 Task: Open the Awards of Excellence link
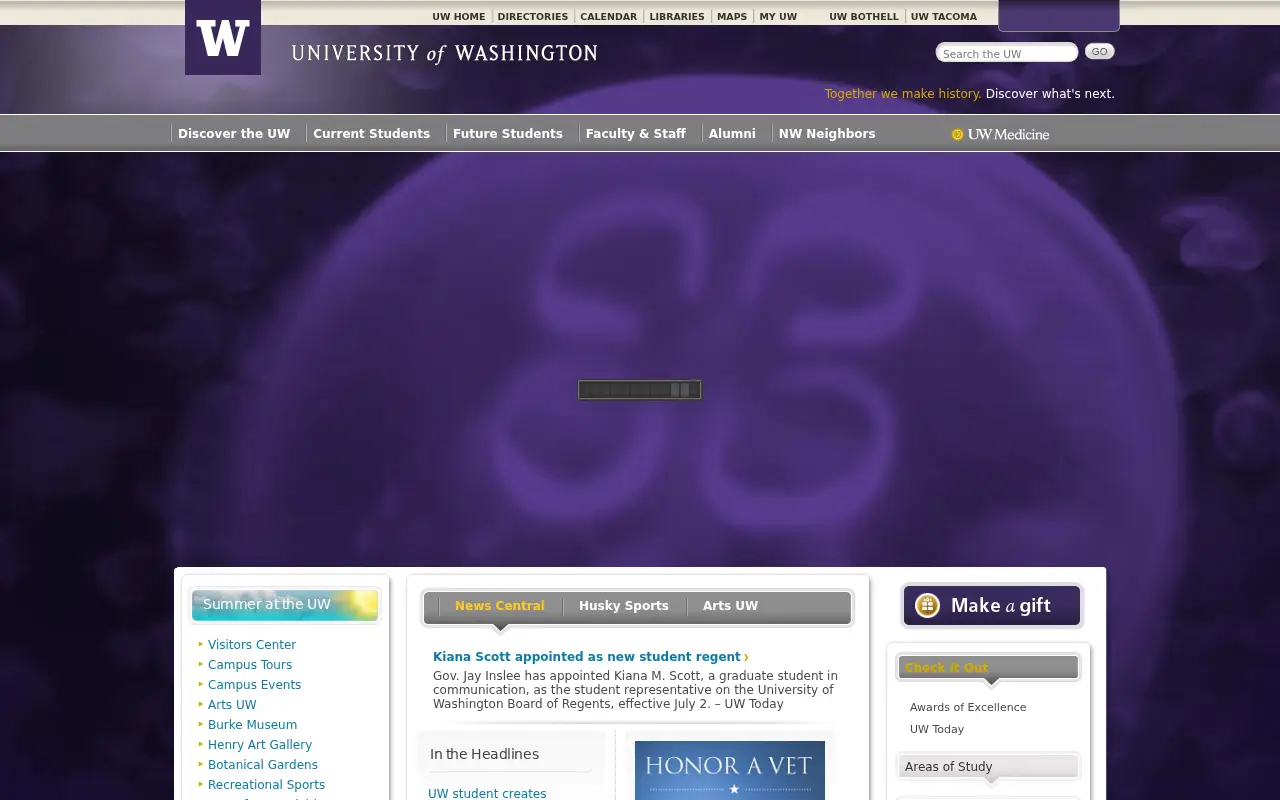[x=968, y=707]
